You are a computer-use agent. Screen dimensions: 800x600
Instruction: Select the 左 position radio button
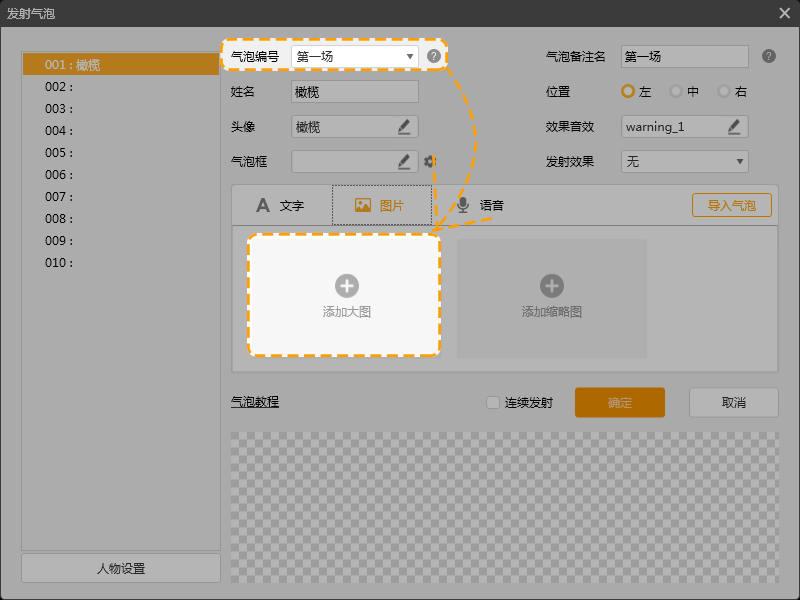click(628, 91)
